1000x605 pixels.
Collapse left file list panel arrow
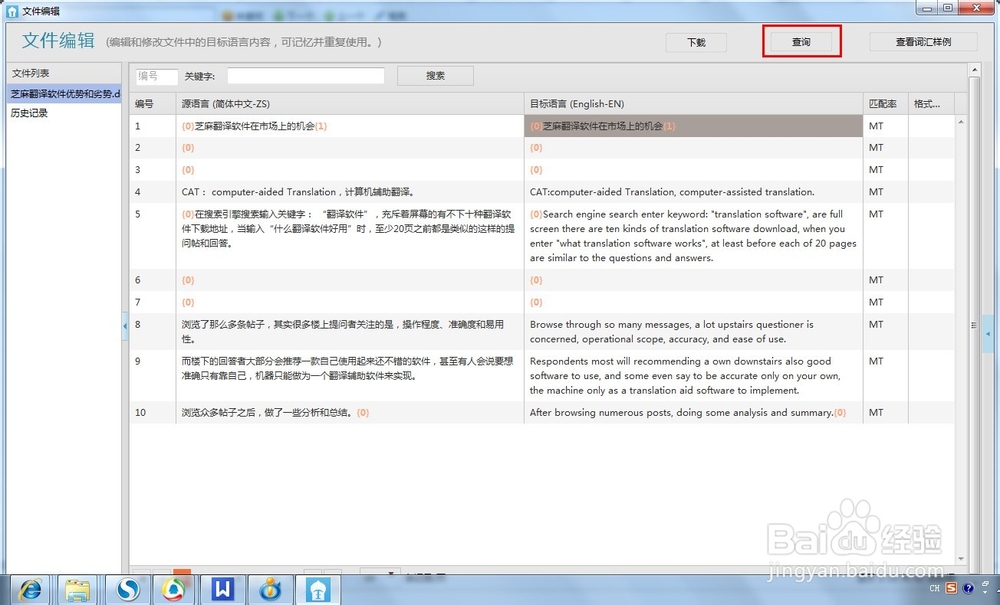(125, 326)
